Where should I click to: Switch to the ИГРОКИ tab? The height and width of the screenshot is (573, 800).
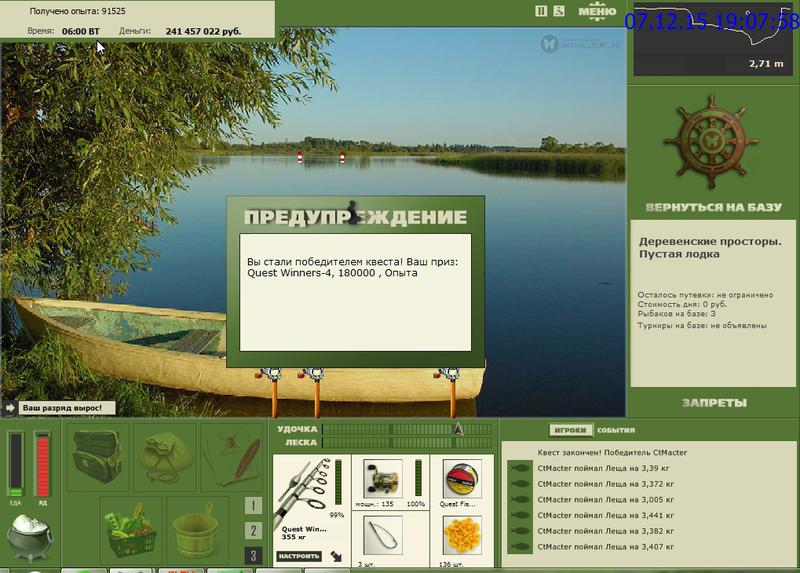pos(570,430)
